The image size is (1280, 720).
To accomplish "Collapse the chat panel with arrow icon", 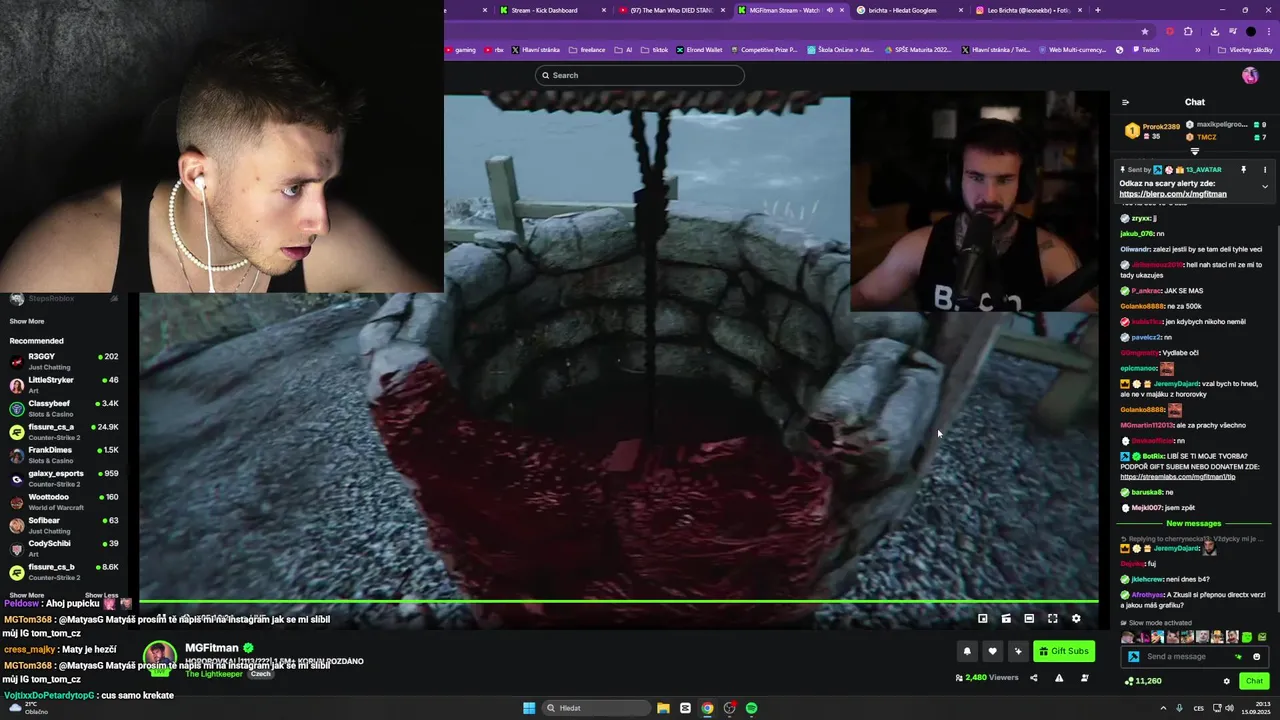I will coord(1125,102).
